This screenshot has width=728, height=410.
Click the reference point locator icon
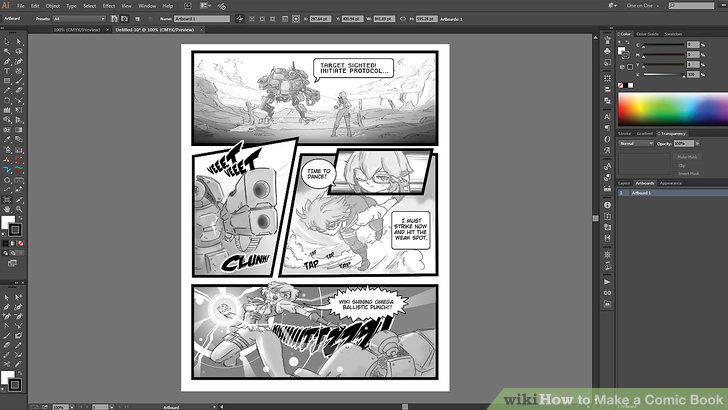[295, 19]
